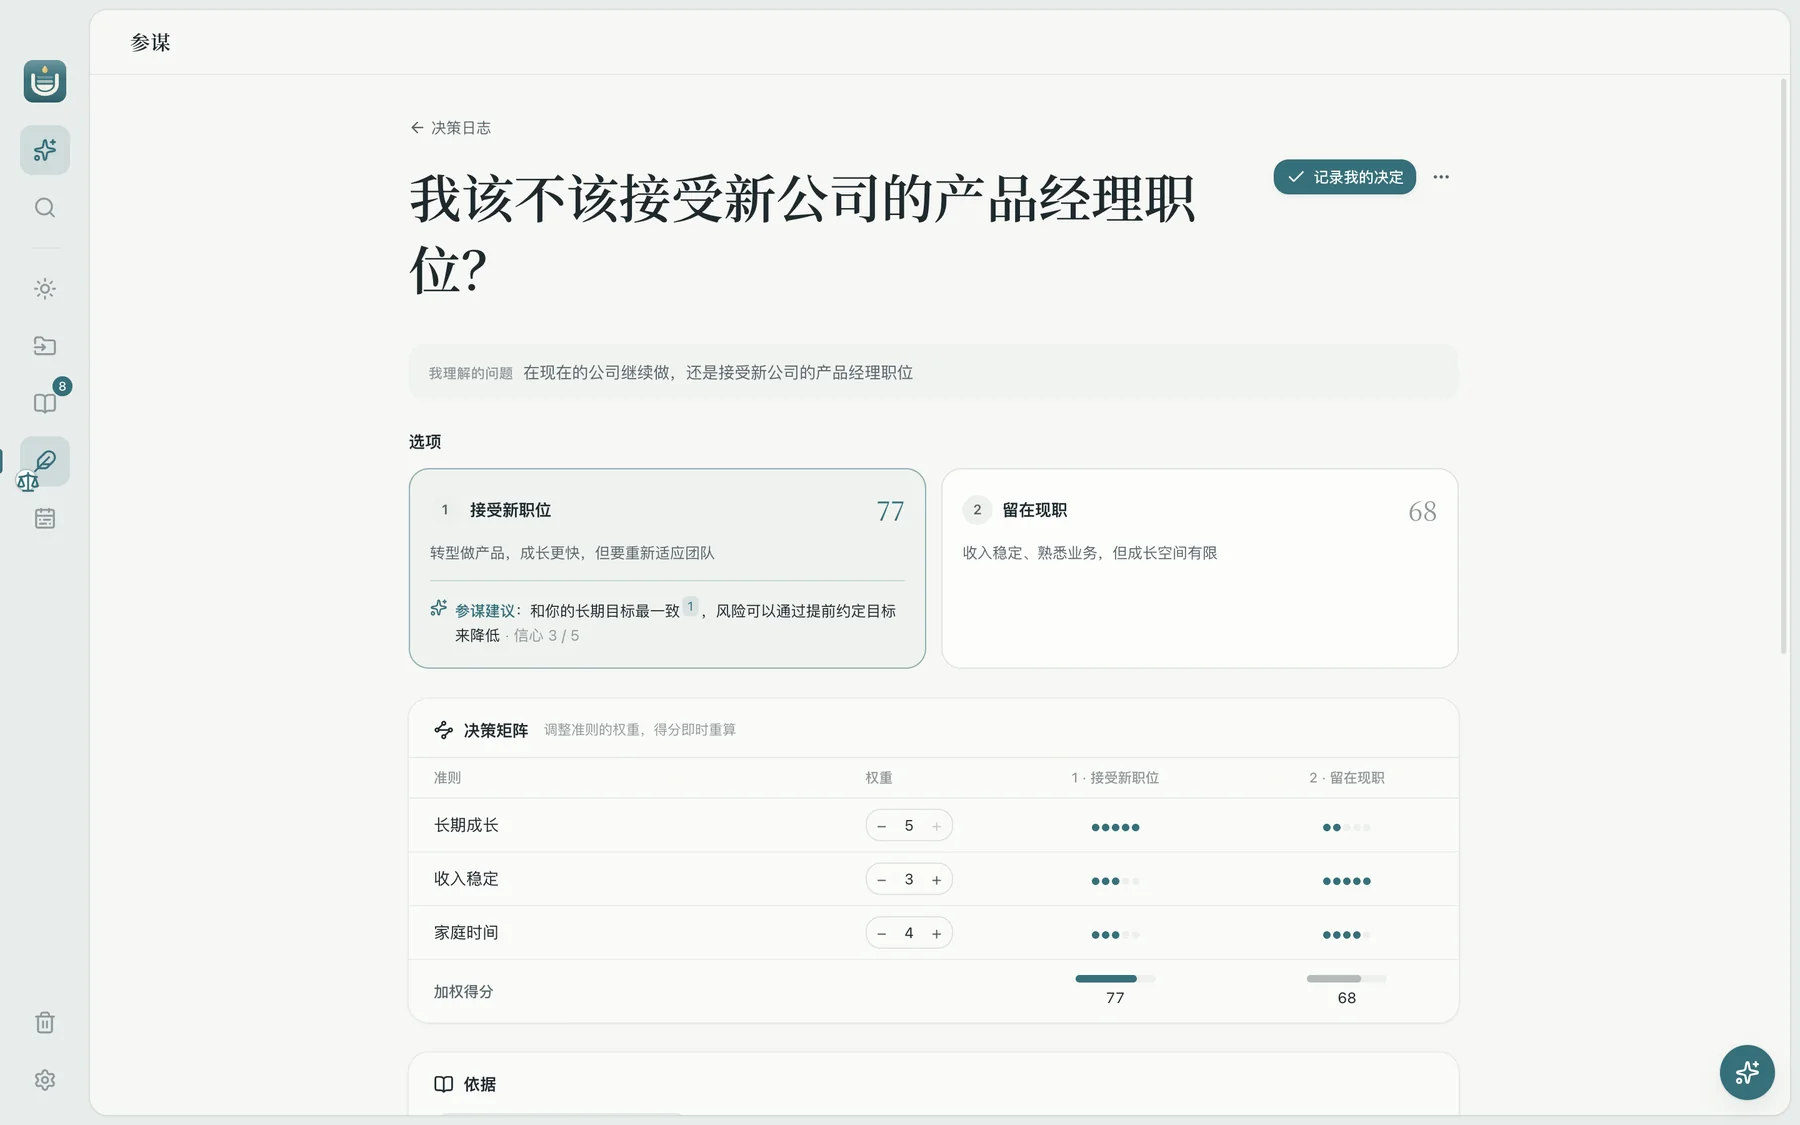Image resolution: width=1800 pixels, height=1125 pixels.
Task: Click 长期成长 rating dots for 留在现职
Action: tap(1346, 827)
